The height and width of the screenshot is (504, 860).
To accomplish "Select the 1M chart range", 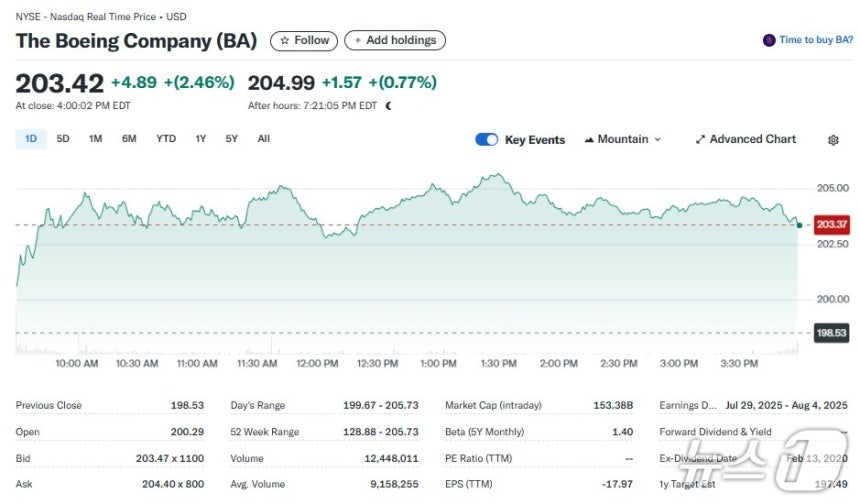I will coord(96,139).
